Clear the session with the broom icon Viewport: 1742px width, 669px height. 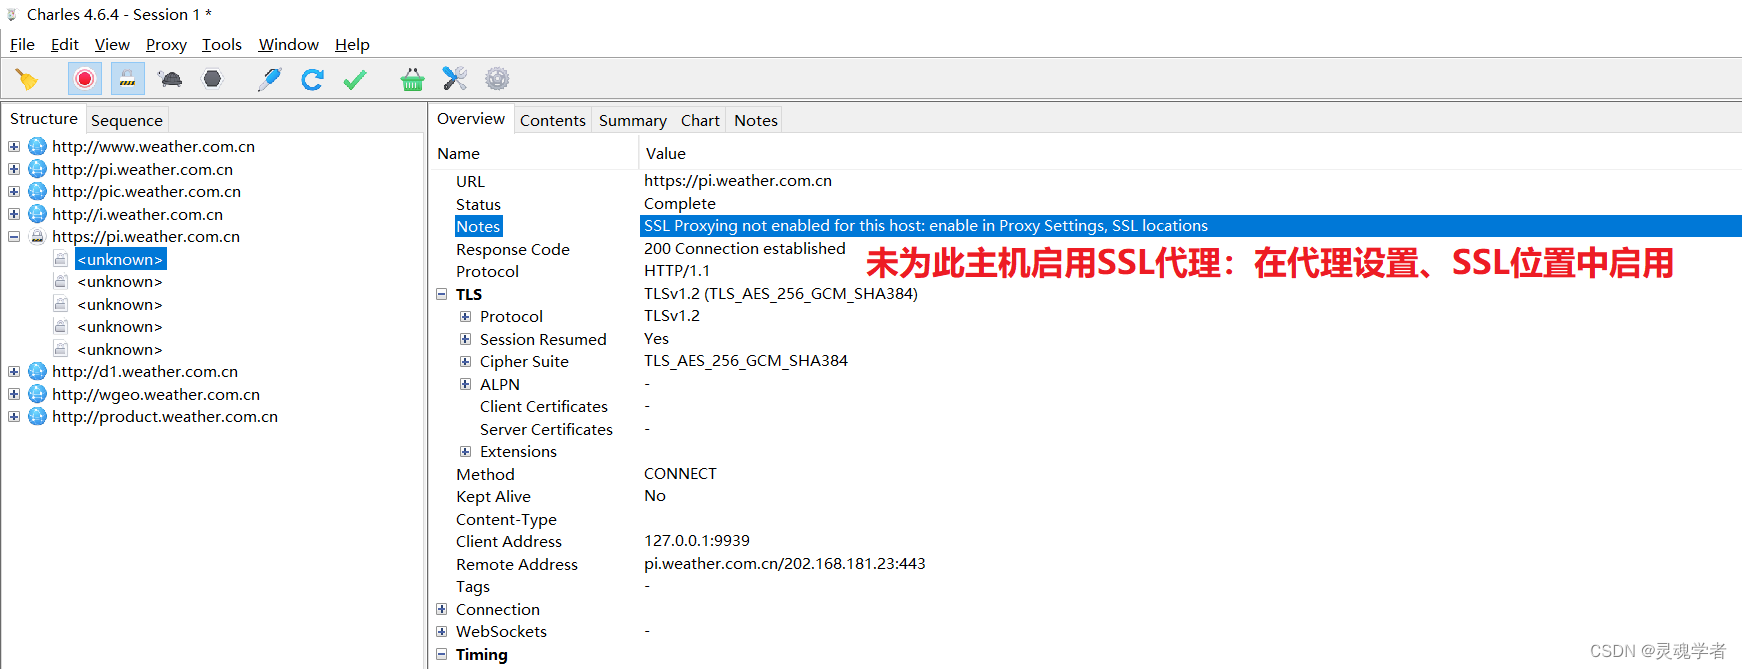point(27,79)
